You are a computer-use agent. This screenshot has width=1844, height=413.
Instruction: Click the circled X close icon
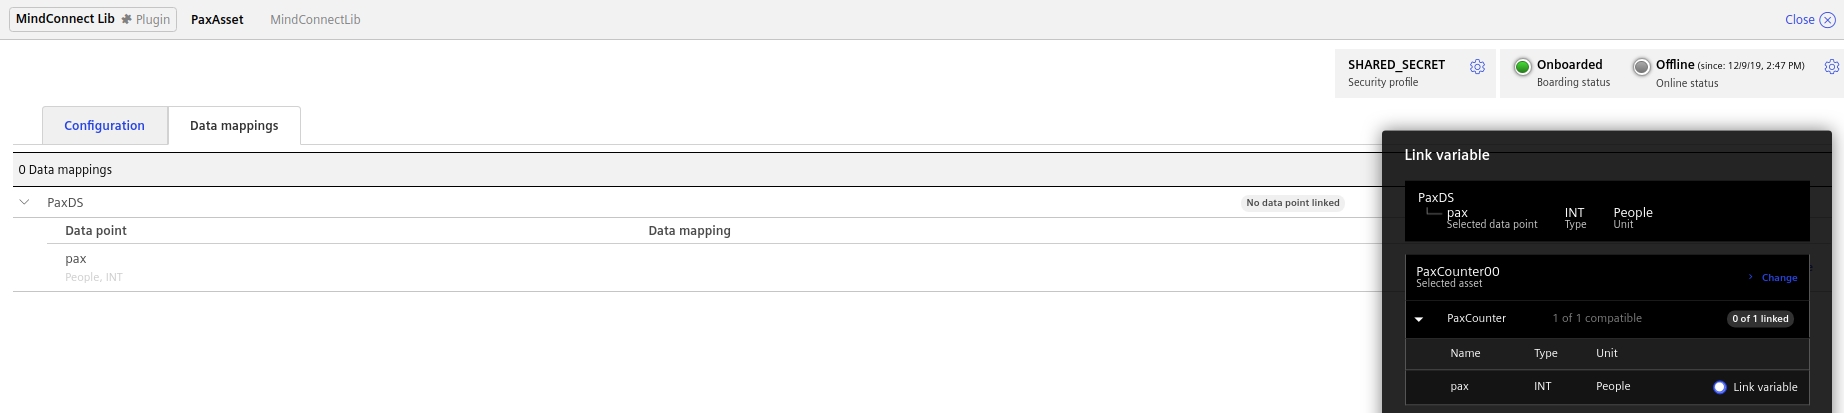tap(1827, 20)
